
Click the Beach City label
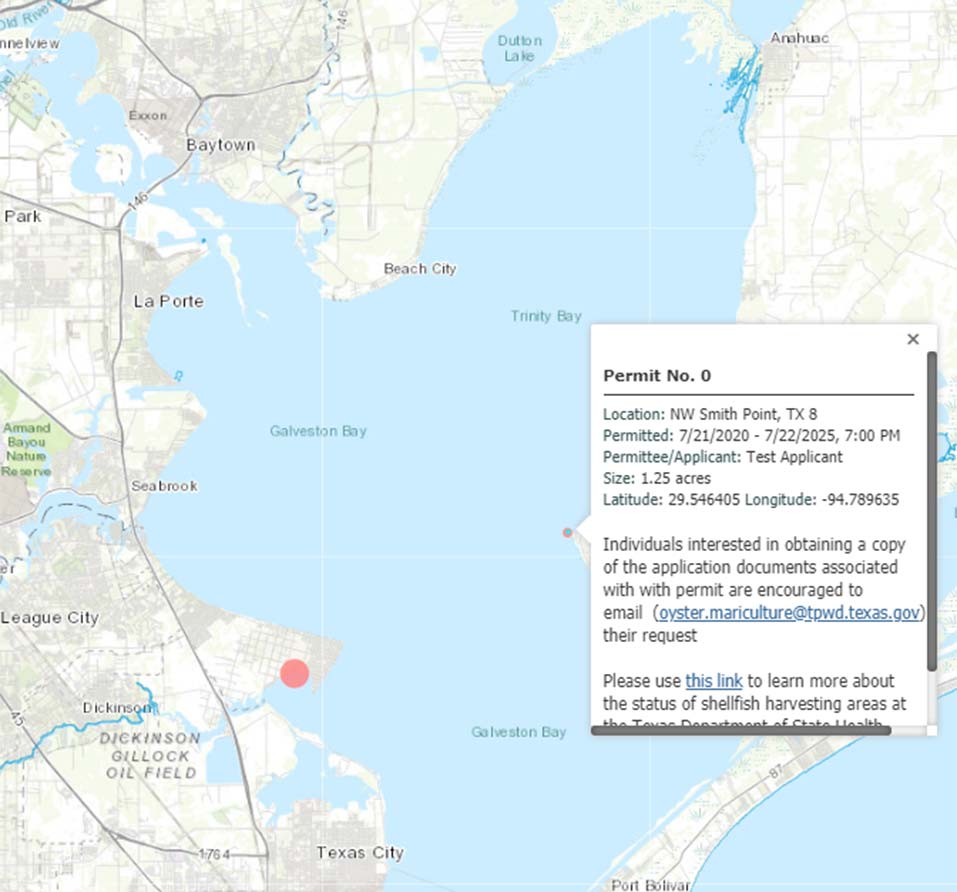(x=420, y=268)
